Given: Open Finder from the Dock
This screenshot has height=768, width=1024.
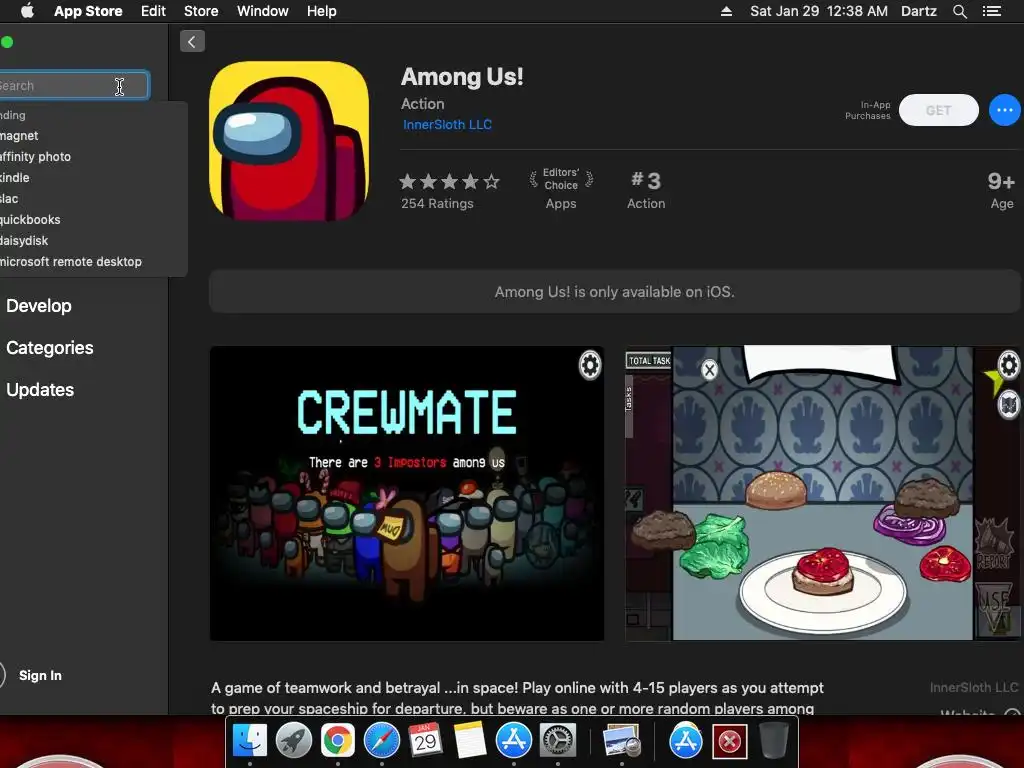Looking at the screenshot, I should tap(250, 741).
